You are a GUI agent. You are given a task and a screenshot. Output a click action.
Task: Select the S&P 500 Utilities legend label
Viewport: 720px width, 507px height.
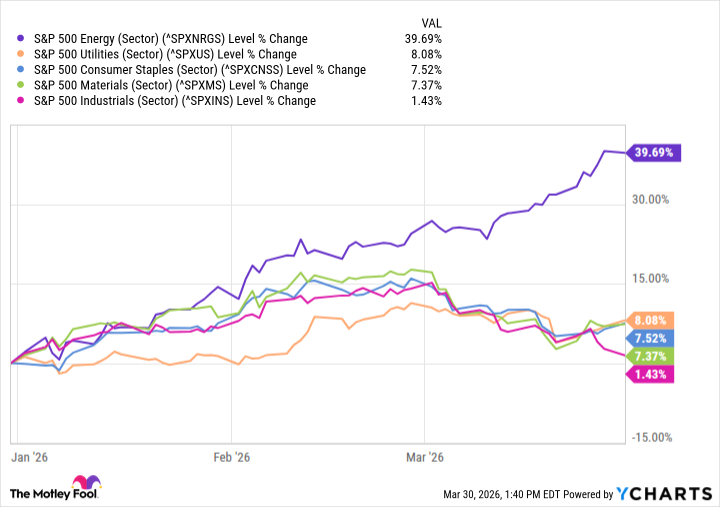166,54
